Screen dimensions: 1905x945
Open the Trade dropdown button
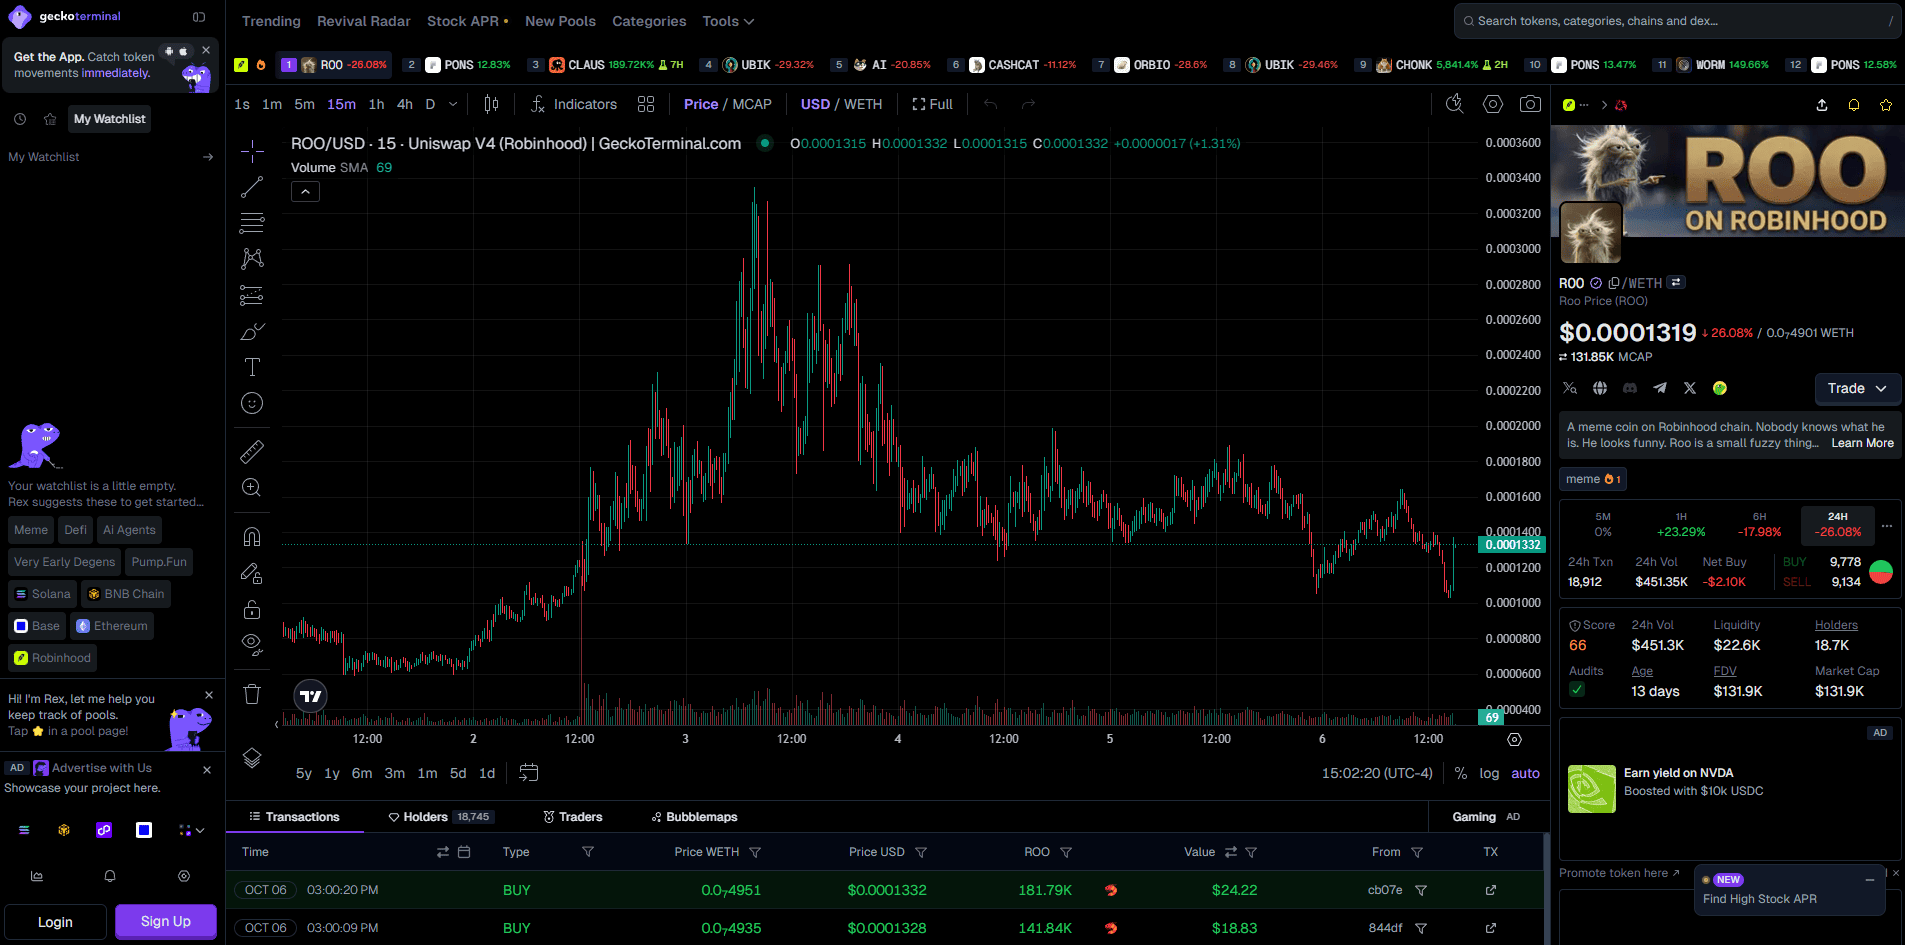1857,388
